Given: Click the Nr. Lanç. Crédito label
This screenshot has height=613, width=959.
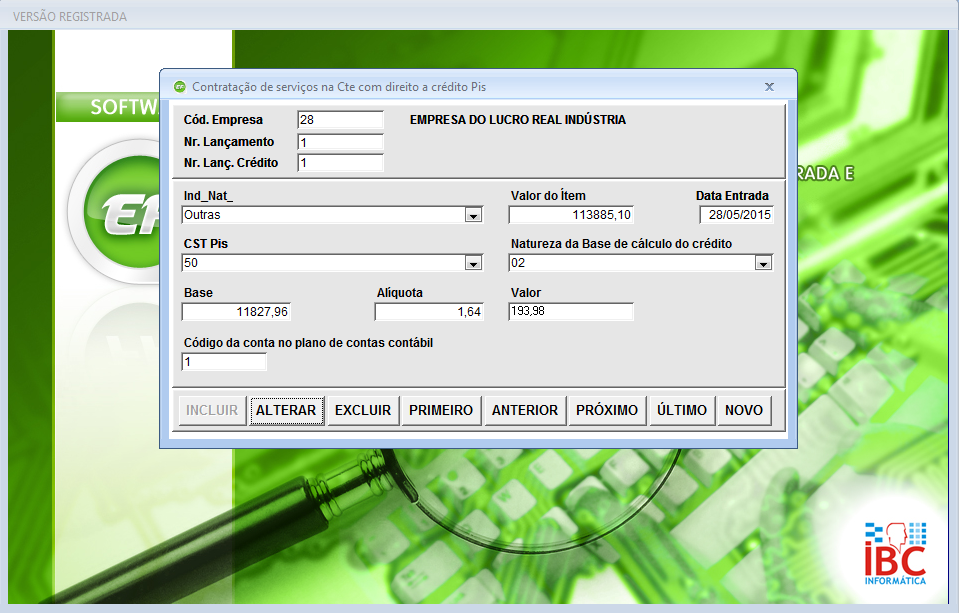Looking at the screenshot, I should [231, 163].
